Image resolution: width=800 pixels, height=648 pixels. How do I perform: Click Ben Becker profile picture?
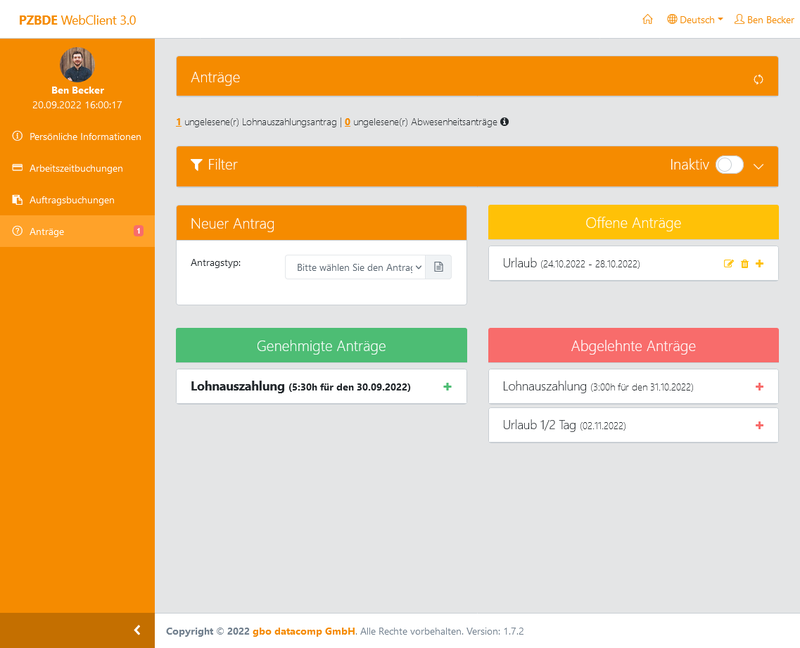point(77,65)
